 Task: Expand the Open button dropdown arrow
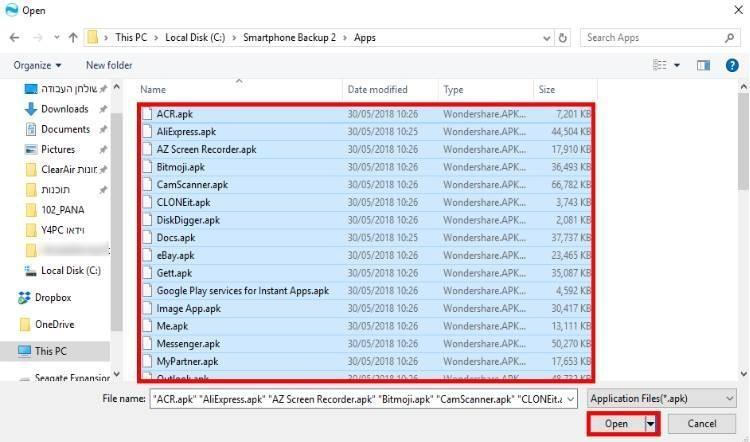click(x=651, y=424)
